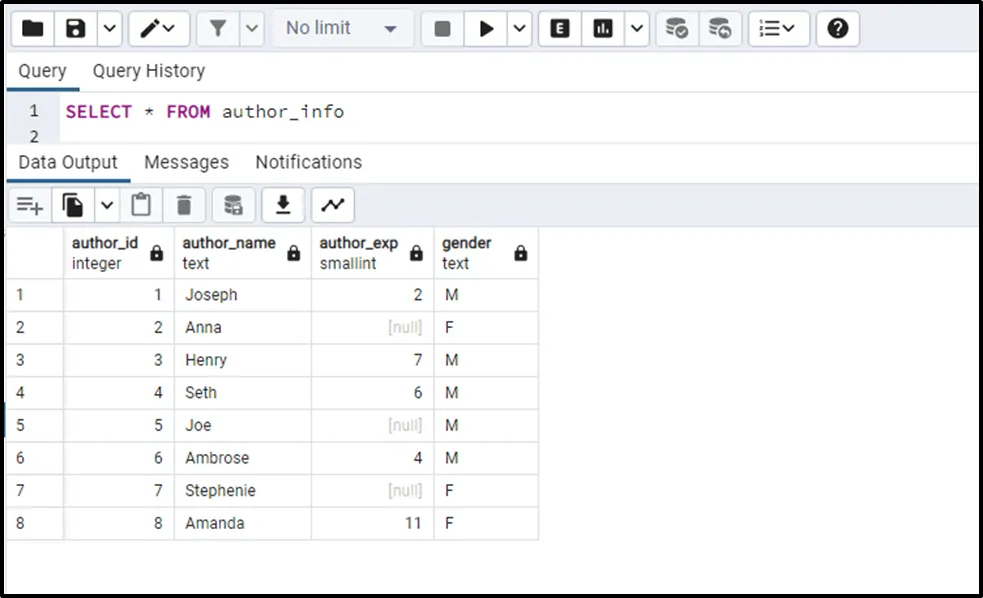Click the Explain Analyze chart icon
The image size is (983, 598).
coord(603,29)
